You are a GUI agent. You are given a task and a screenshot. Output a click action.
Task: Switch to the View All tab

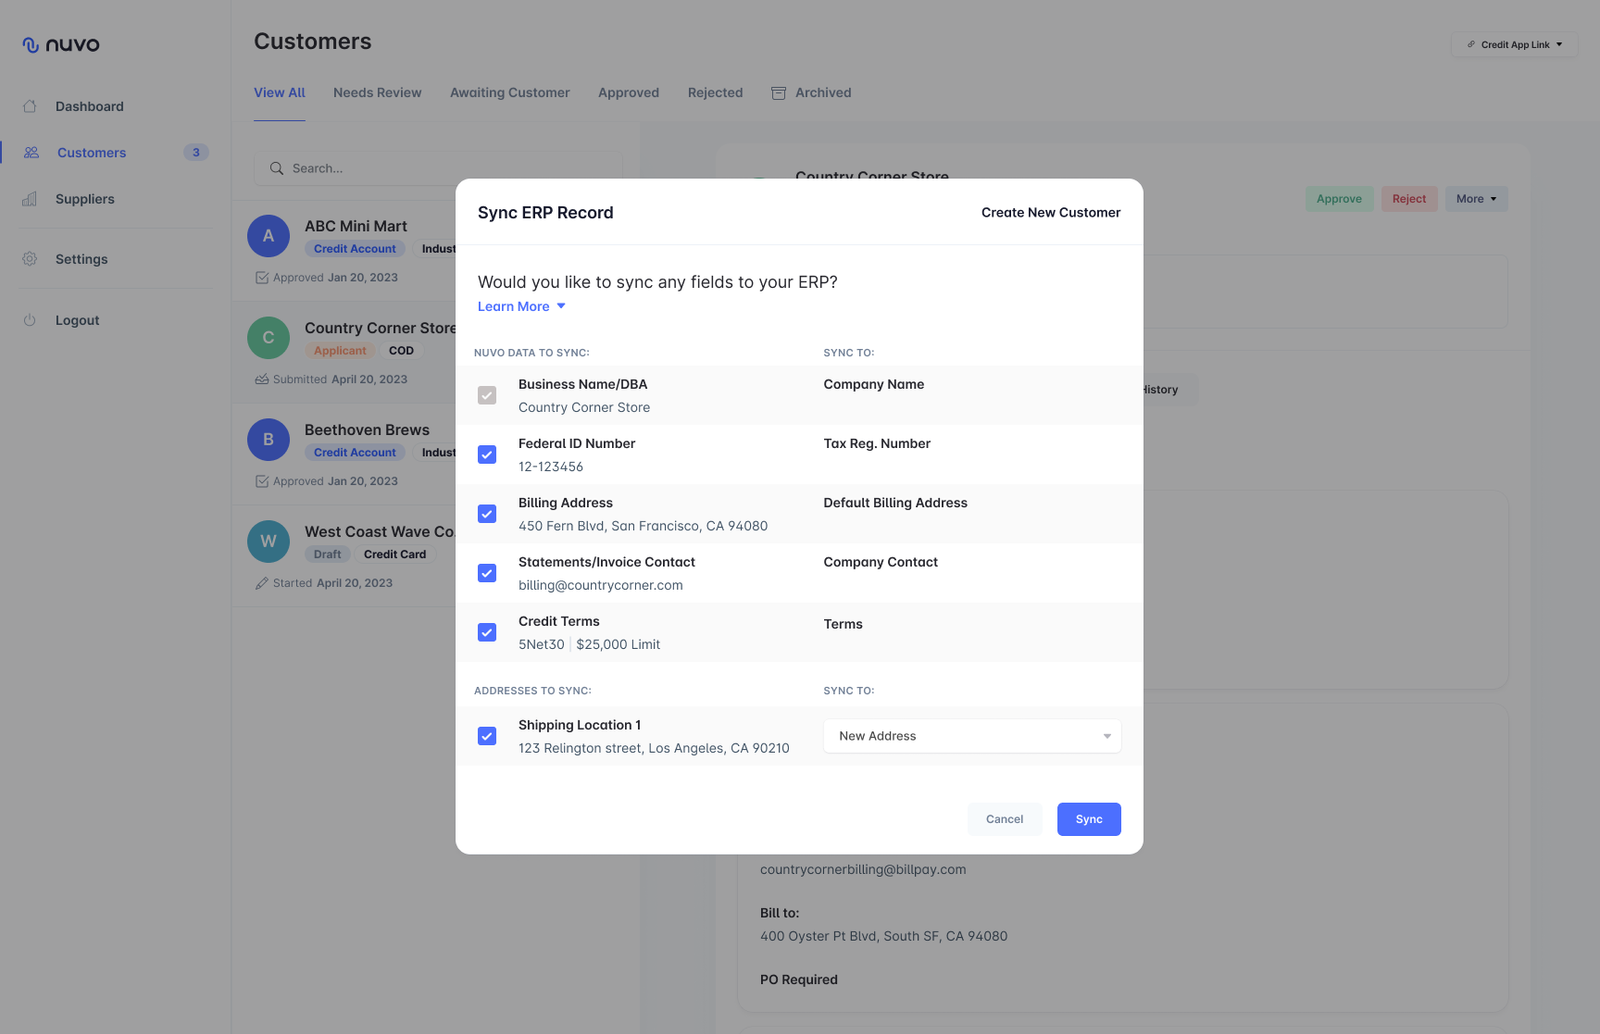pyautogui.click(x=279, y=93)
